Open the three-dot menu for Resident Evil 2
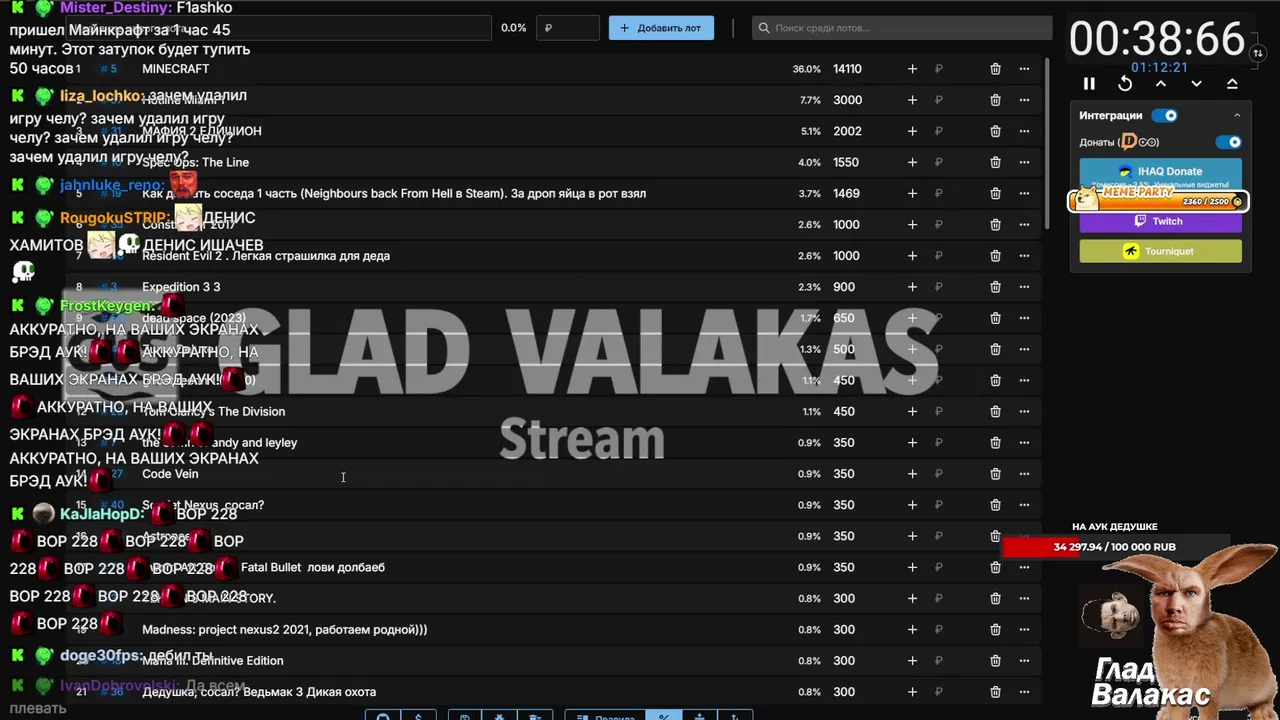Viewport: 1280px width, 720px height. pos(1024,256)
